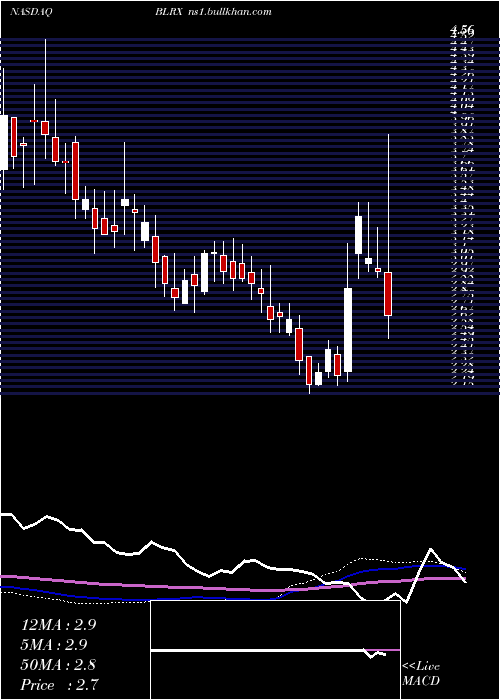Click the tall white candlestick body before the rebound peak
500x700 pixels.
[348, 330]
